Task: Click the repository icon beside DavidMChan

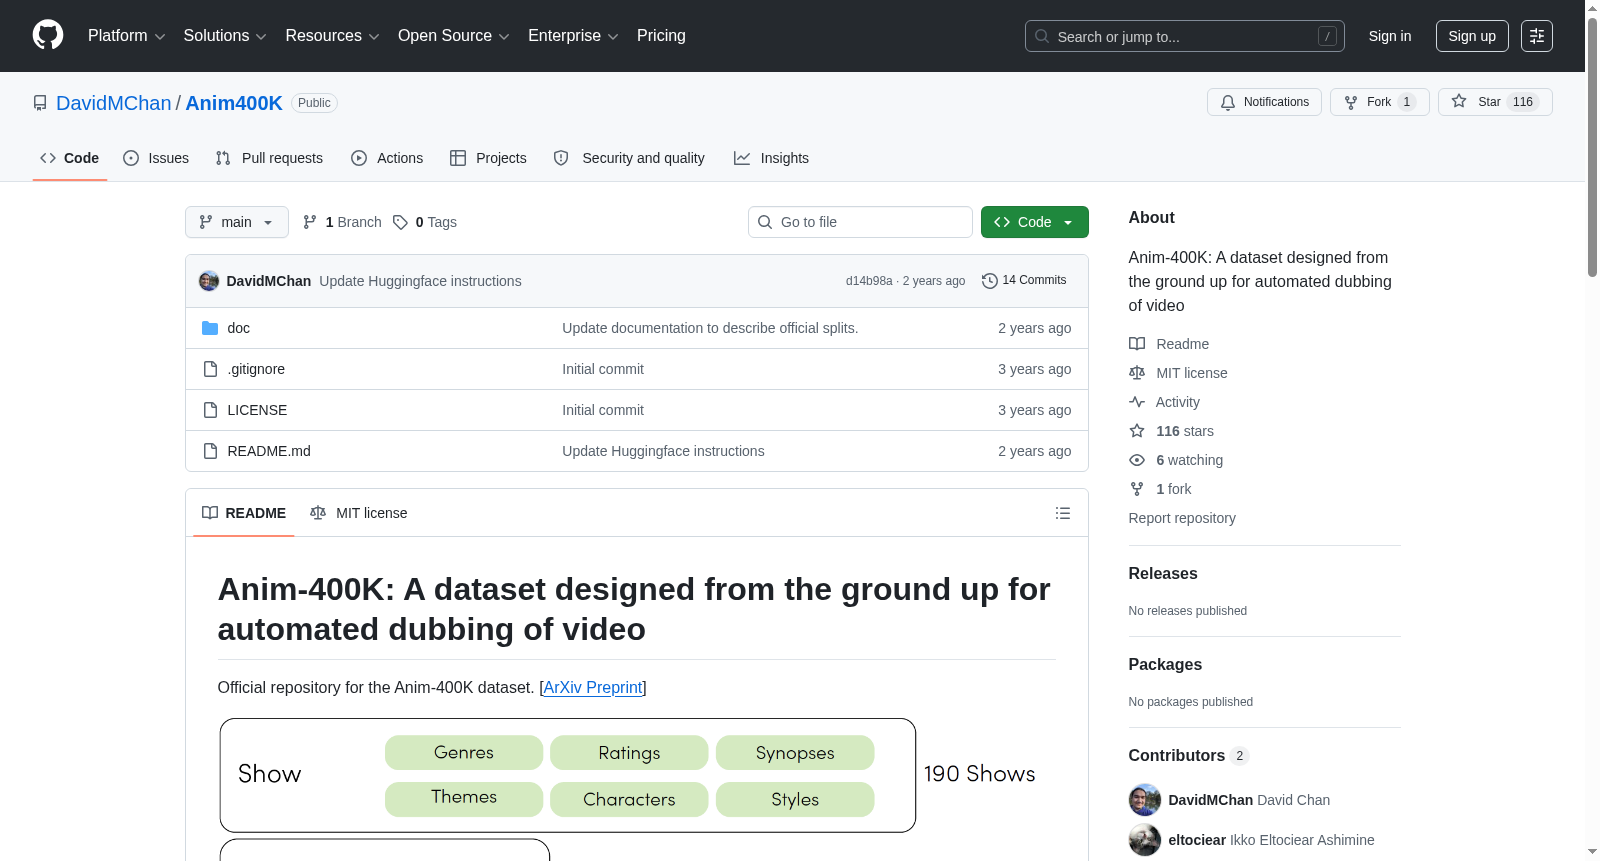Action: tap(40, 103)
